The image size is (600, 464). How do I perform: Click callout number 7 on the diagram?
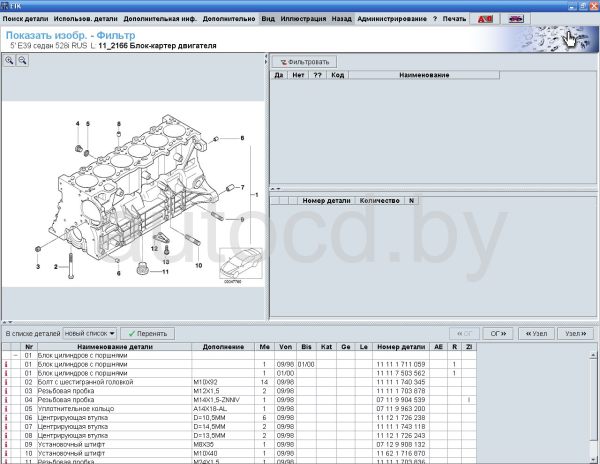[x=243, y=187]
